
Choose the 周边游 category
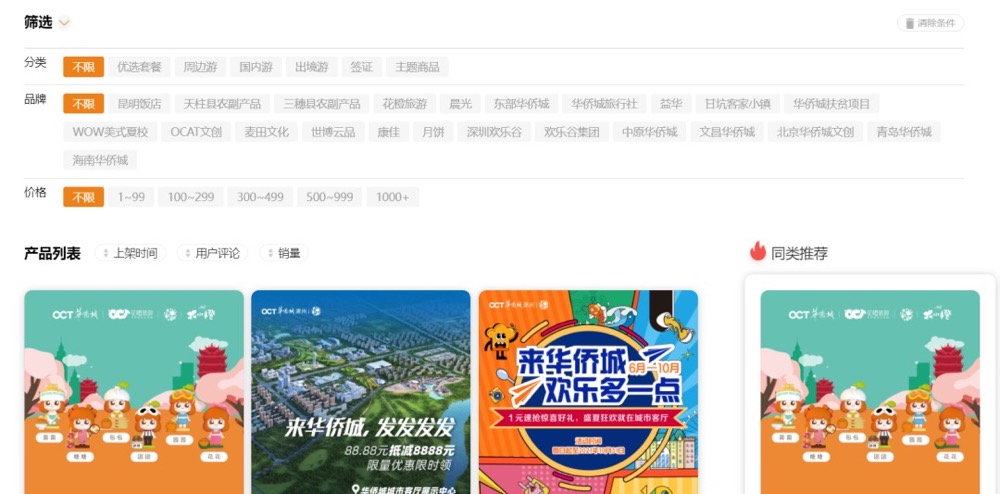click(x=200, y=67)
